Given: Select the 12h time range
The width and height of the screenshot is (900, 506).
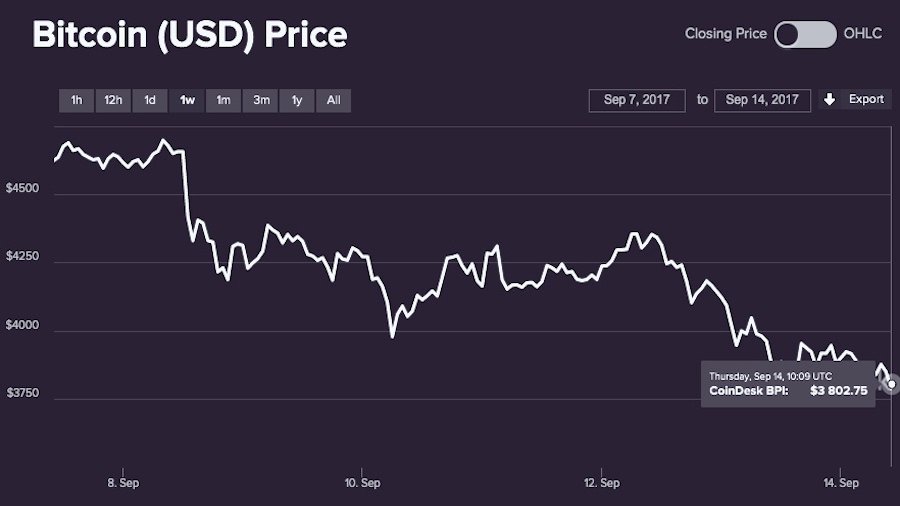Looking at the screenshot, I should coord(113,100).
